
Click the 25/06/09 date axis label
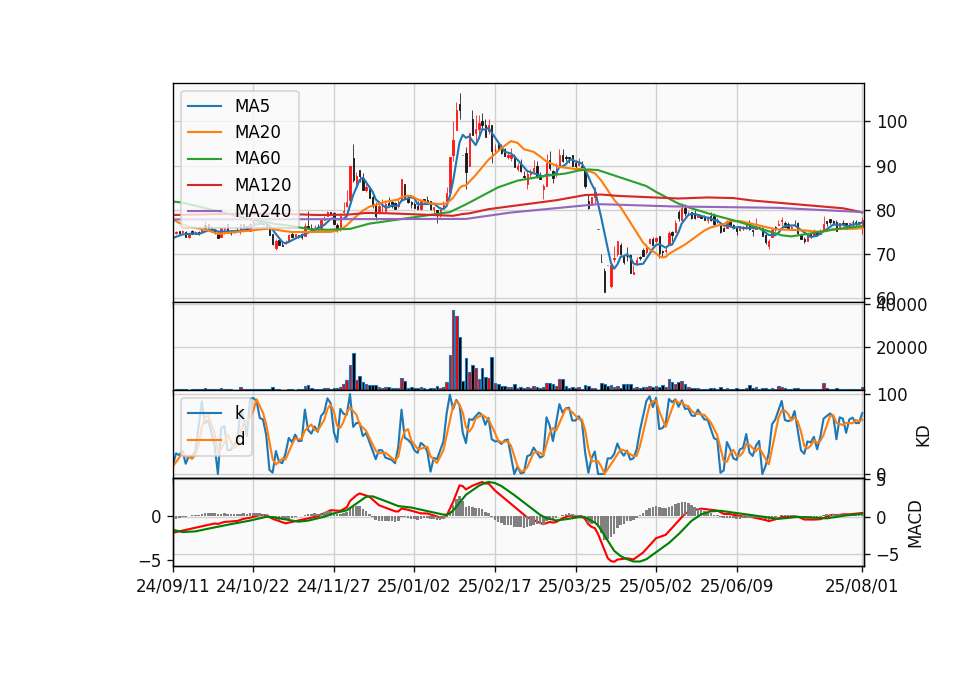tap(737, 586)
